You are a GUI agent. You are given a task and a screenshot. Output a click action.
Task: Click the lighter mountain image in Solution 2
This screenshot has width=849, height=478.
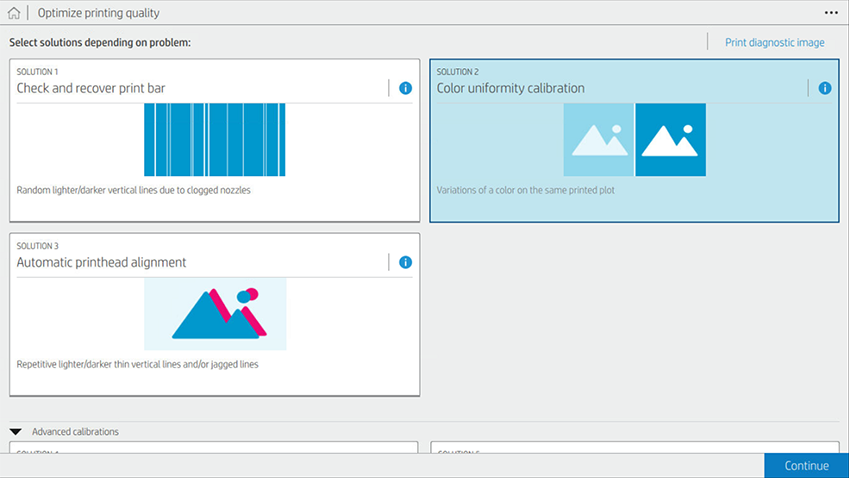[598, 139]
